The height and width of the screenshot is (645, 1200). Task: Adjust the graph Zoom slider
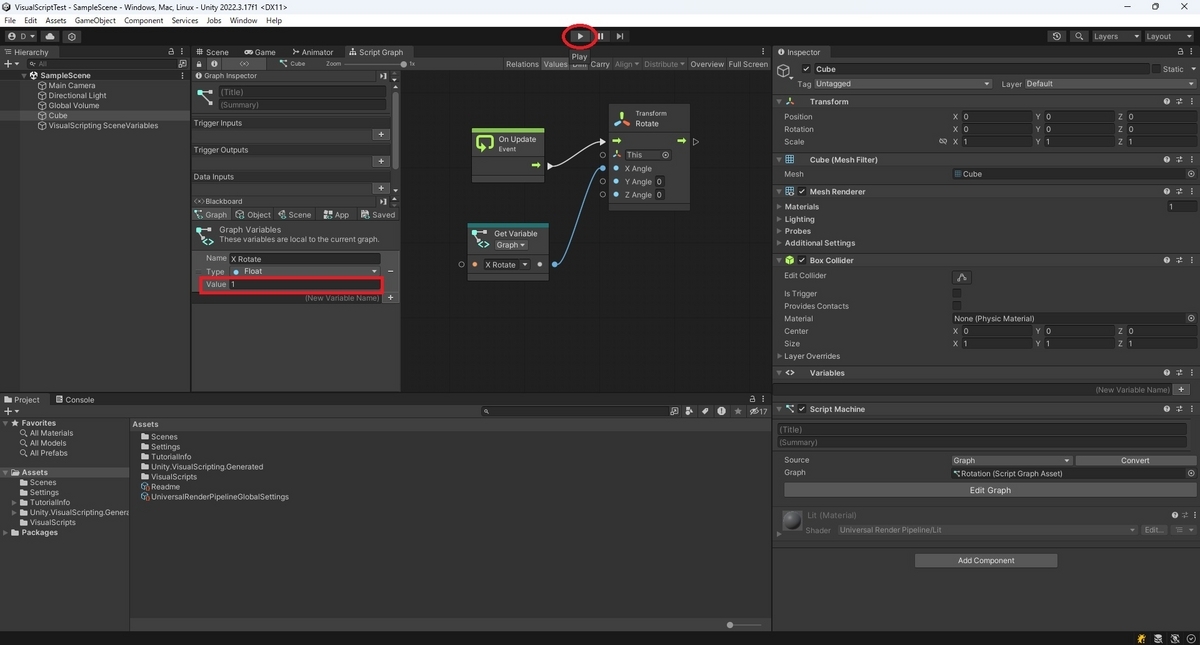tap(376, 64)
